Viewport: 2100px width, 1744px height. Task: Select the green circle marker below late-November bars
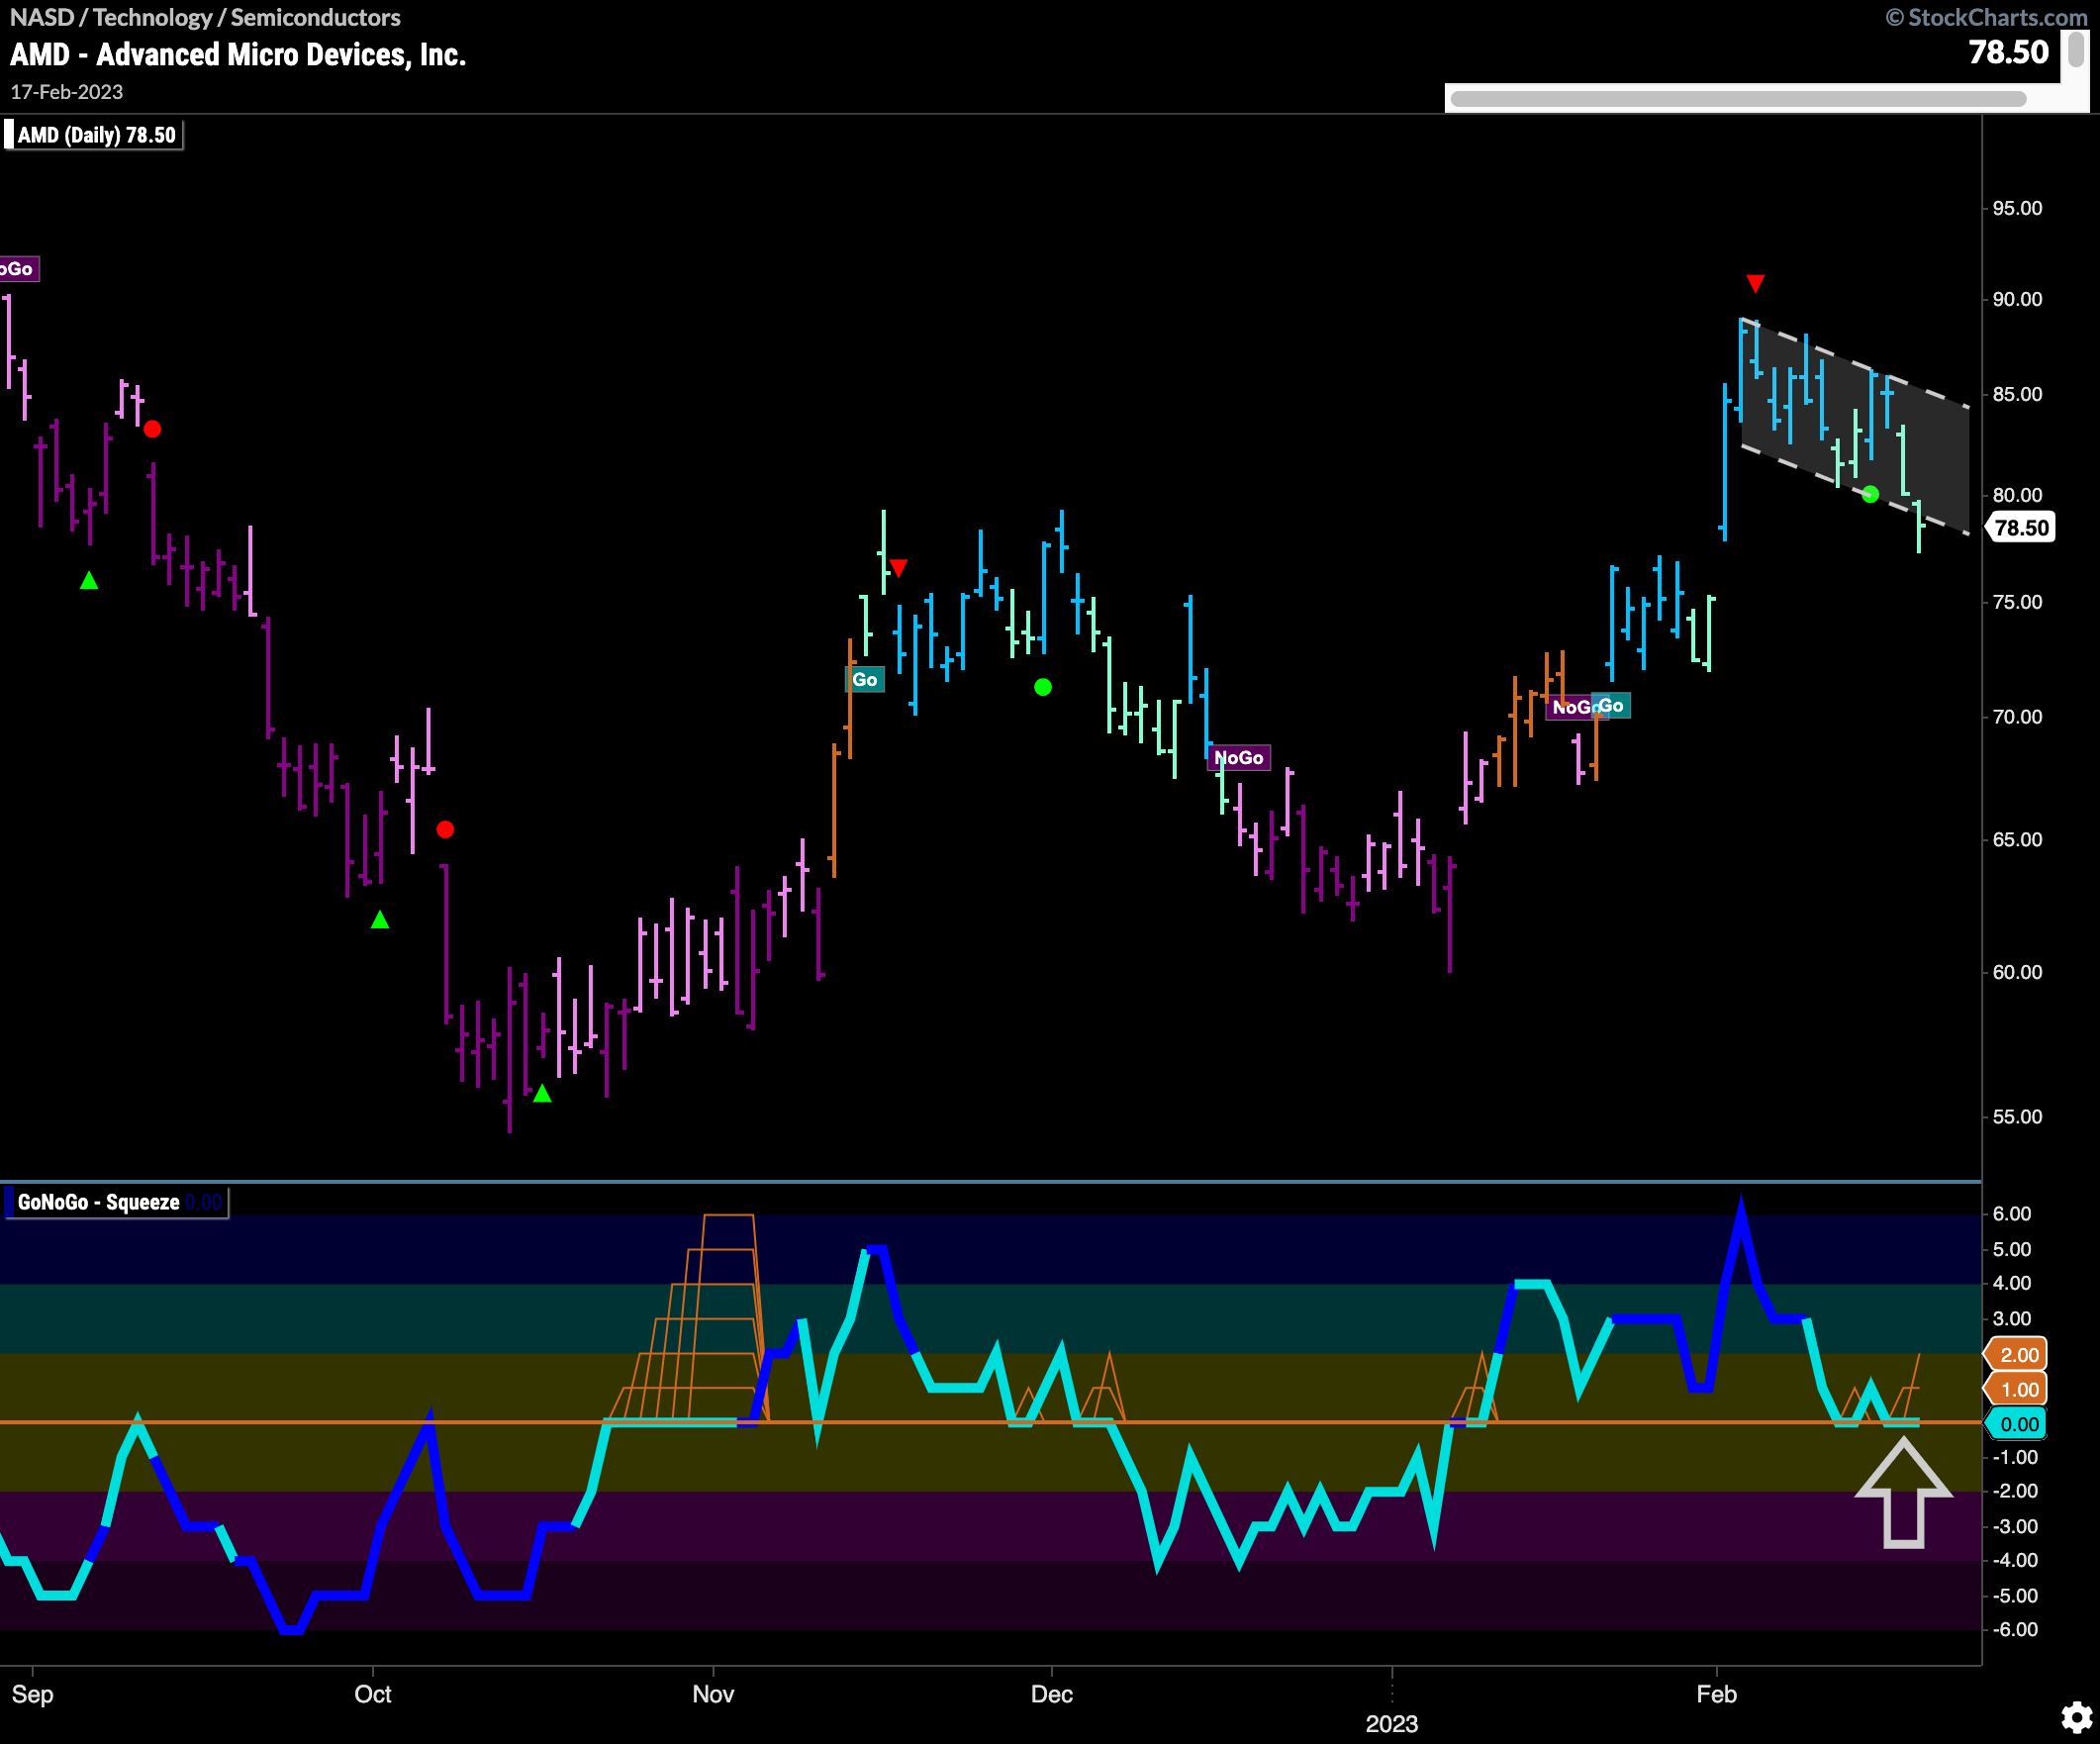point(1042,687)
